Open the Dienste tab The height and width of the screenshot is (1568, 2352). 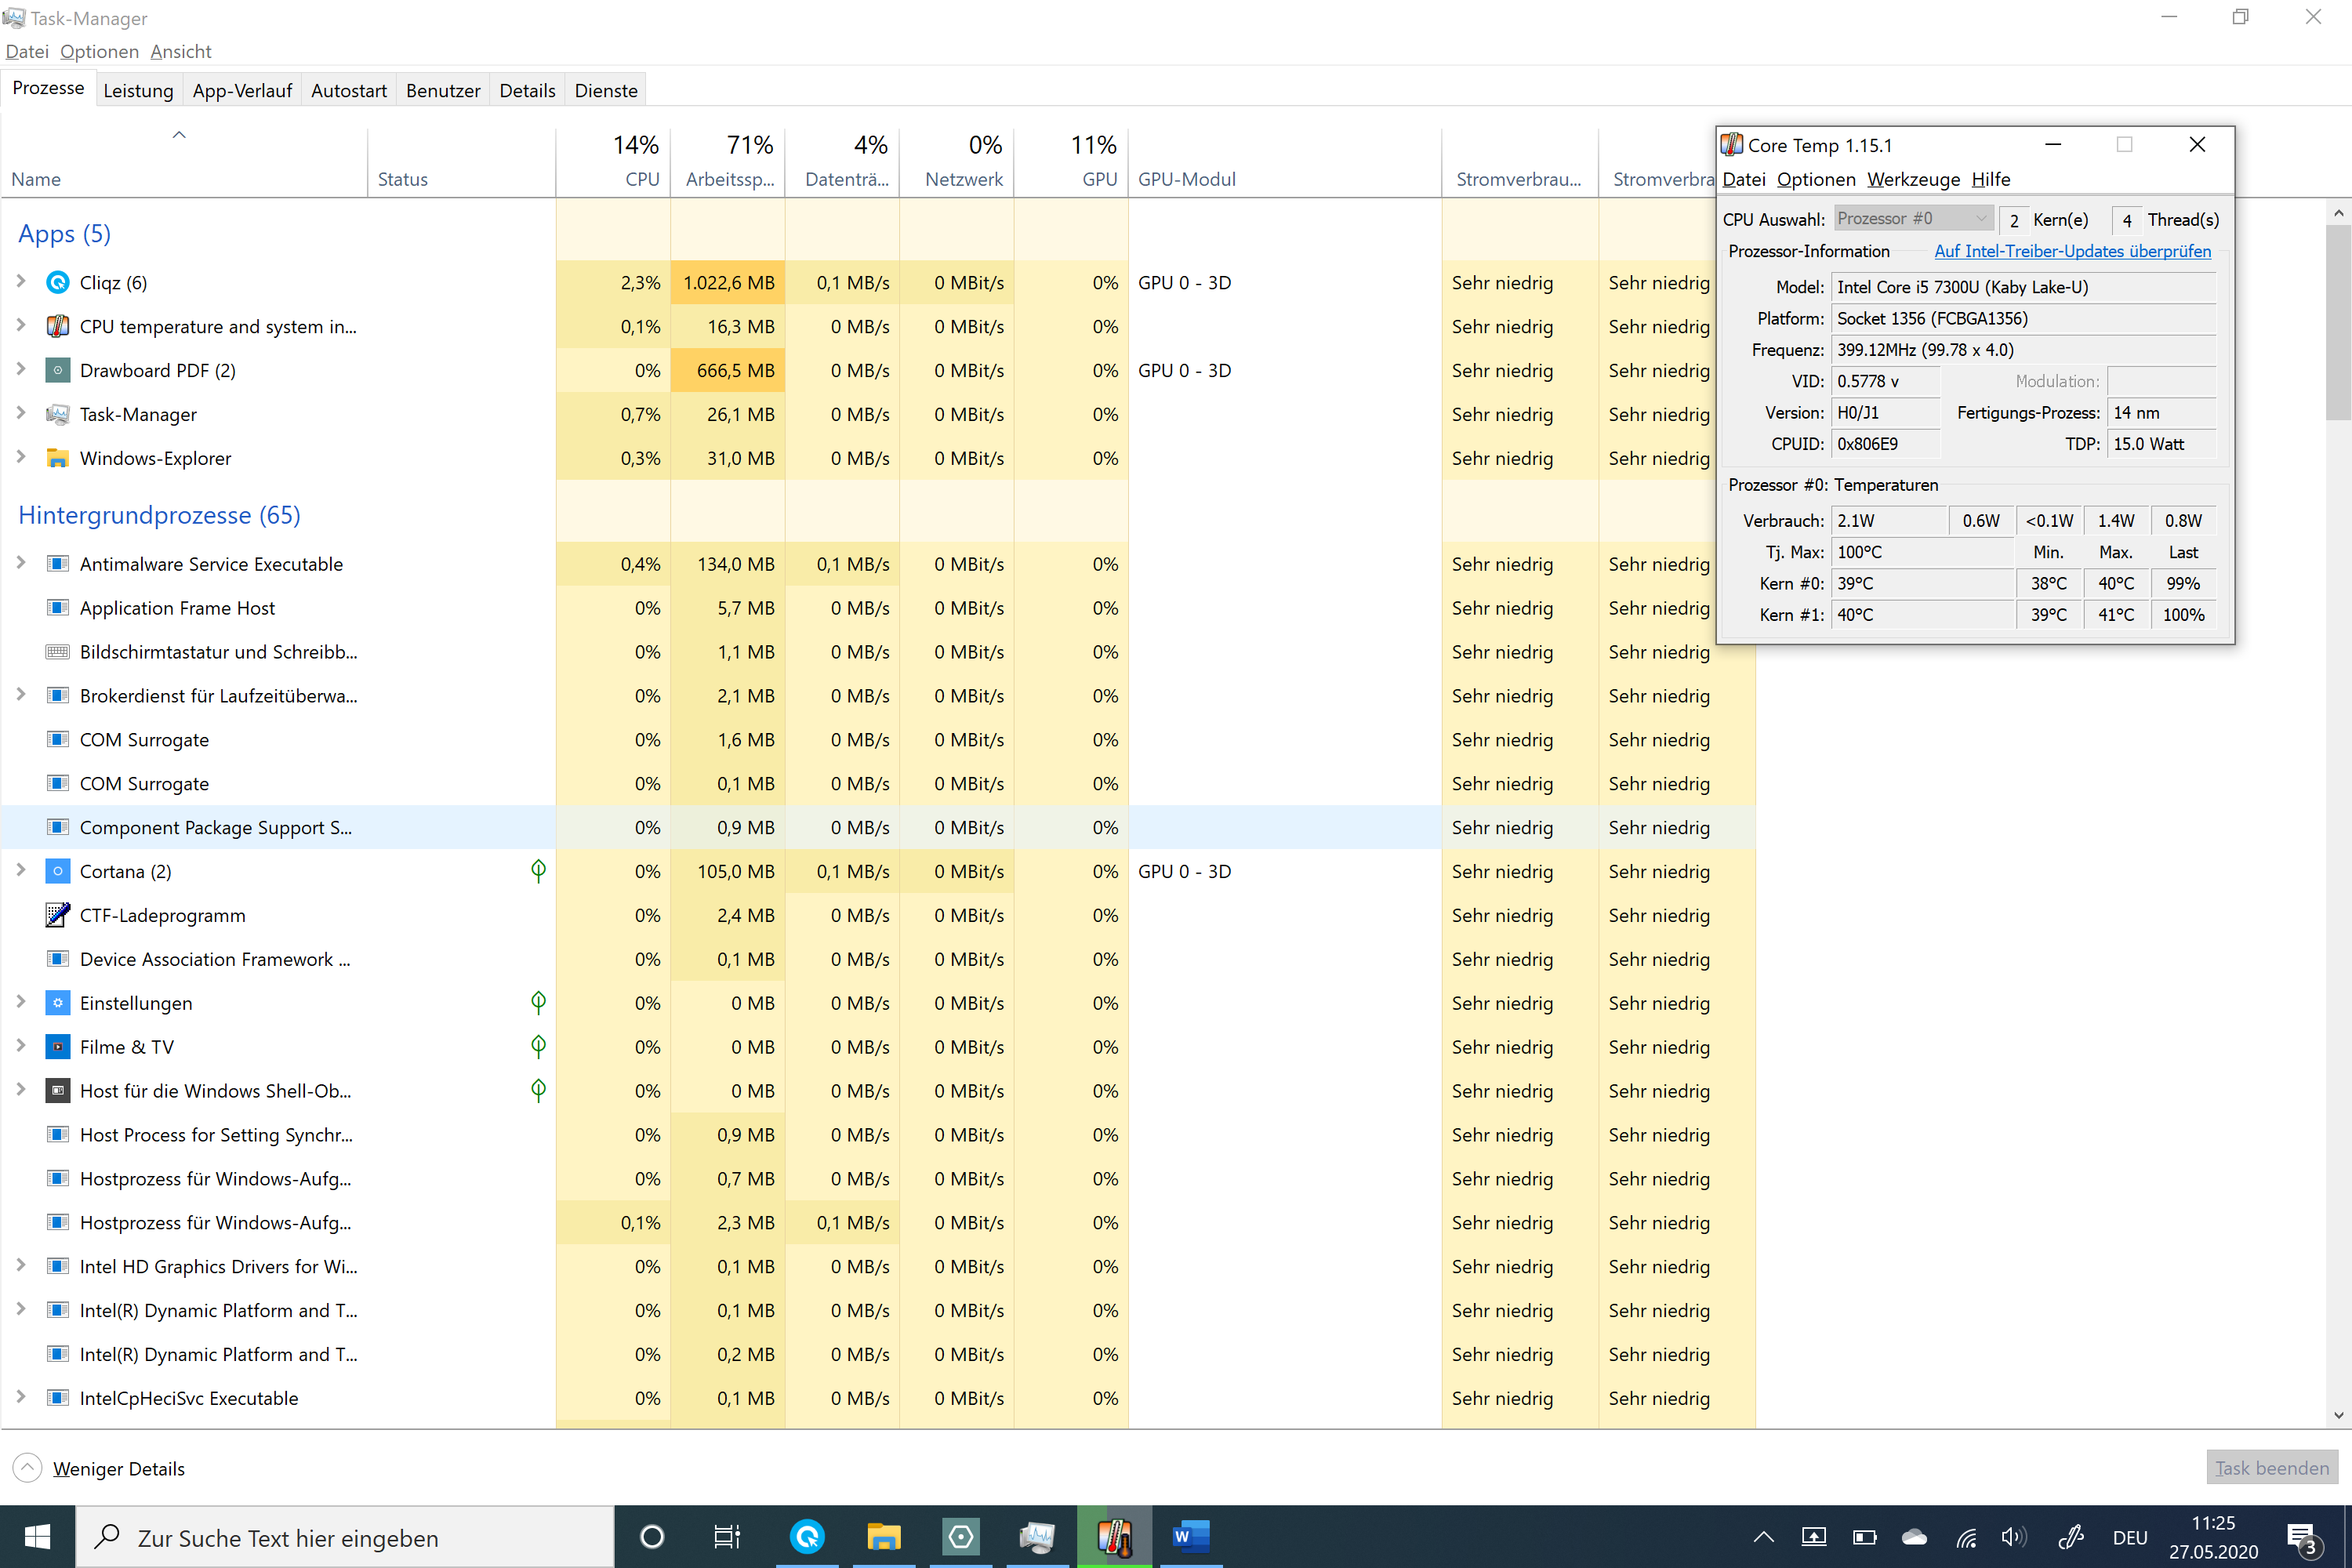606,91
